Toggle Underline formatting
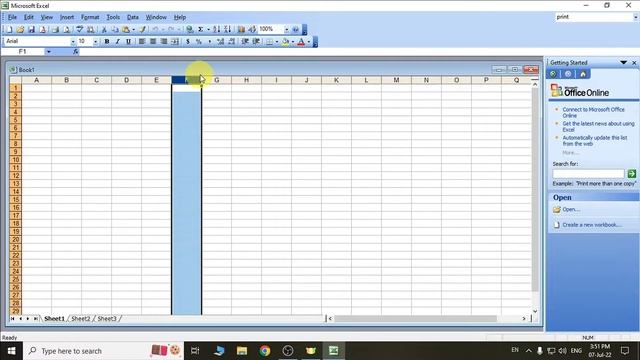This screenshot has width=640, height=360. pyautogui.click(x=129, y=41)
